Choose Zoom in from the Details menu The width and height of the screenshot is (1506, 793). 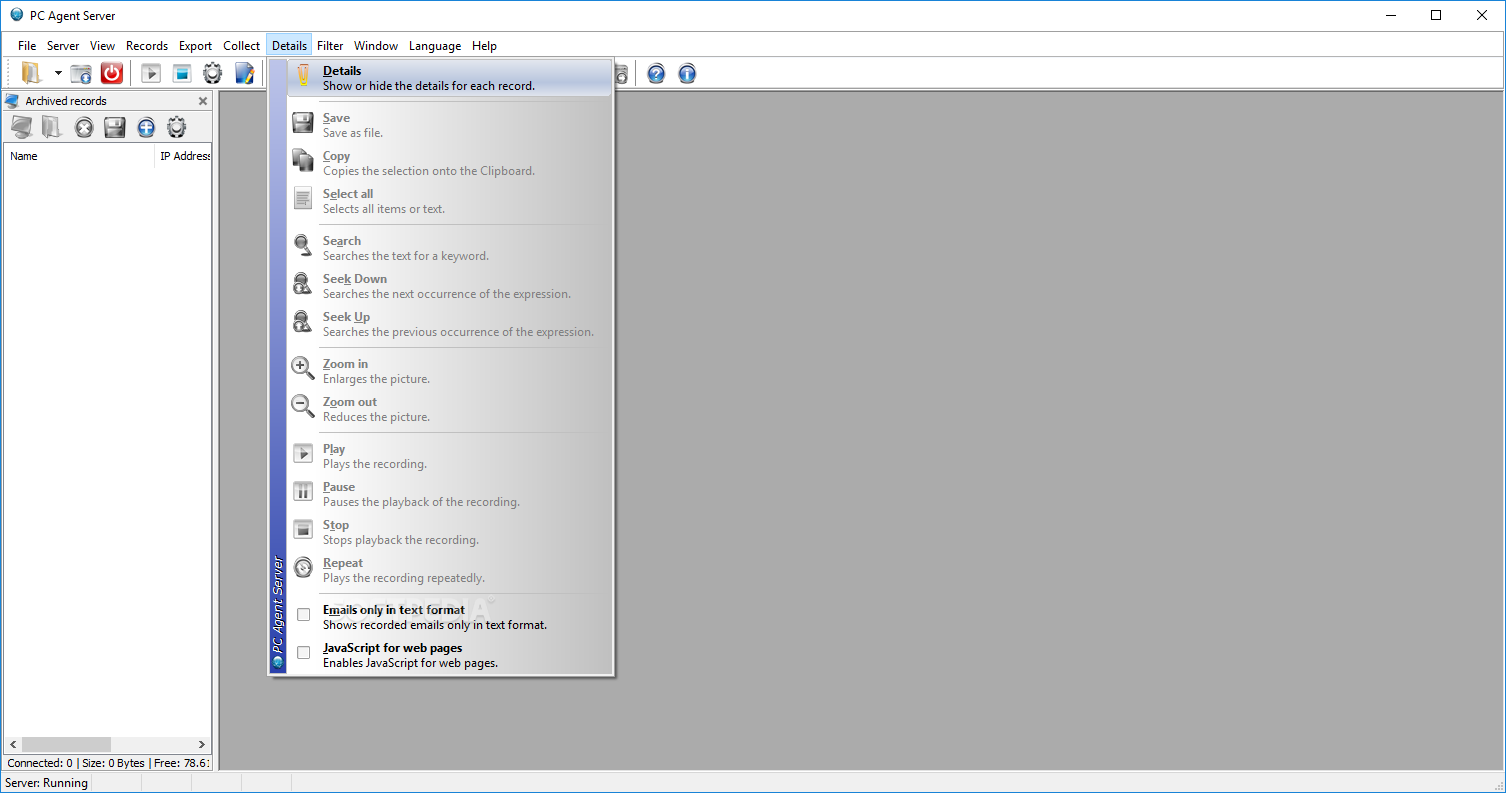pos(449,371)
